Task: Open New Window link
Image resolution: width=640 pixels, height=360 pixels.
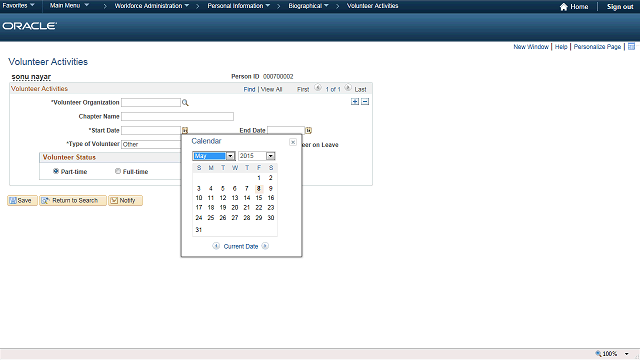Action: click(x=531, y=47)
